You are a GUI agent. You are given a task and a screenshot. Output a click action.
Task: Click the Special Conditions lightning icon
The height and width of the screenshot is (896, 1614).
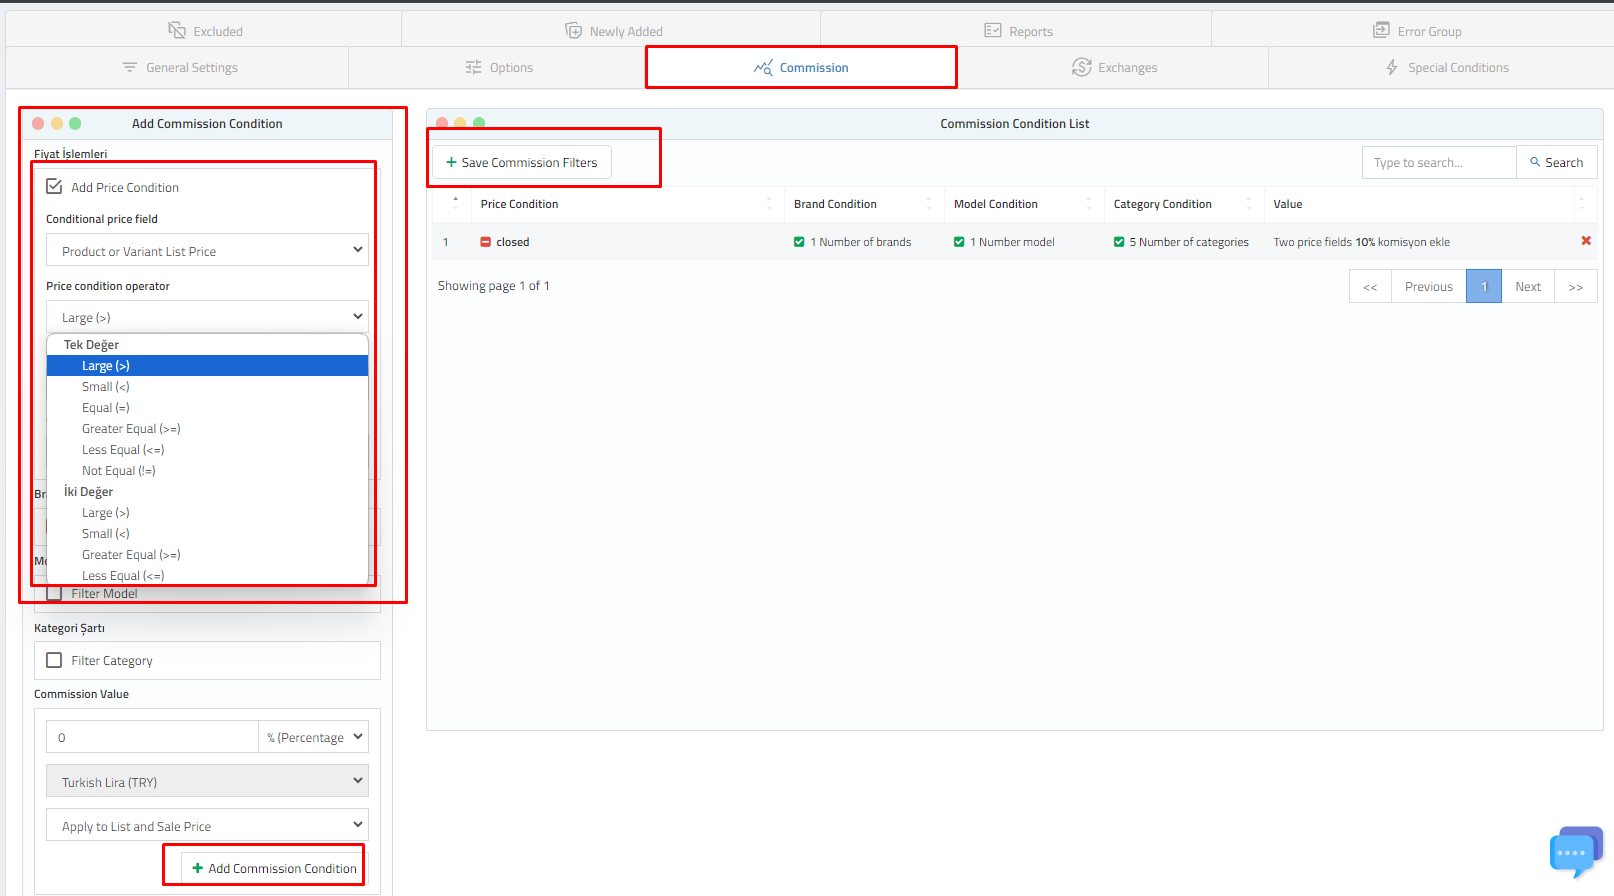click(1391, 67)
